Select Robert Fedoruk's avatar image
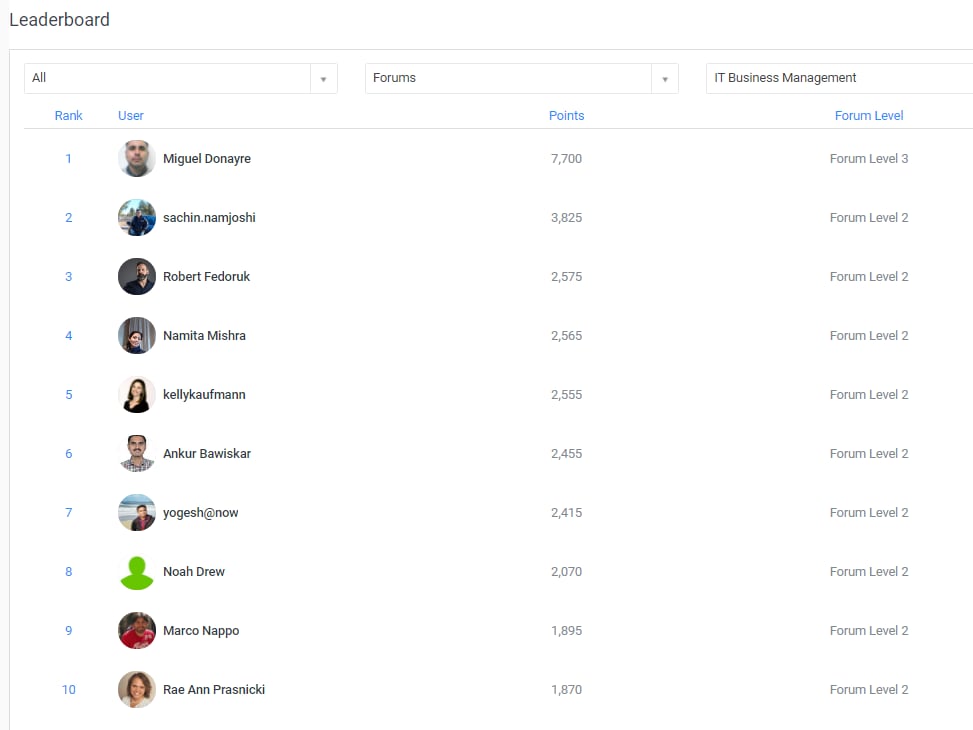973x730 pixels. tap(136, 276)
